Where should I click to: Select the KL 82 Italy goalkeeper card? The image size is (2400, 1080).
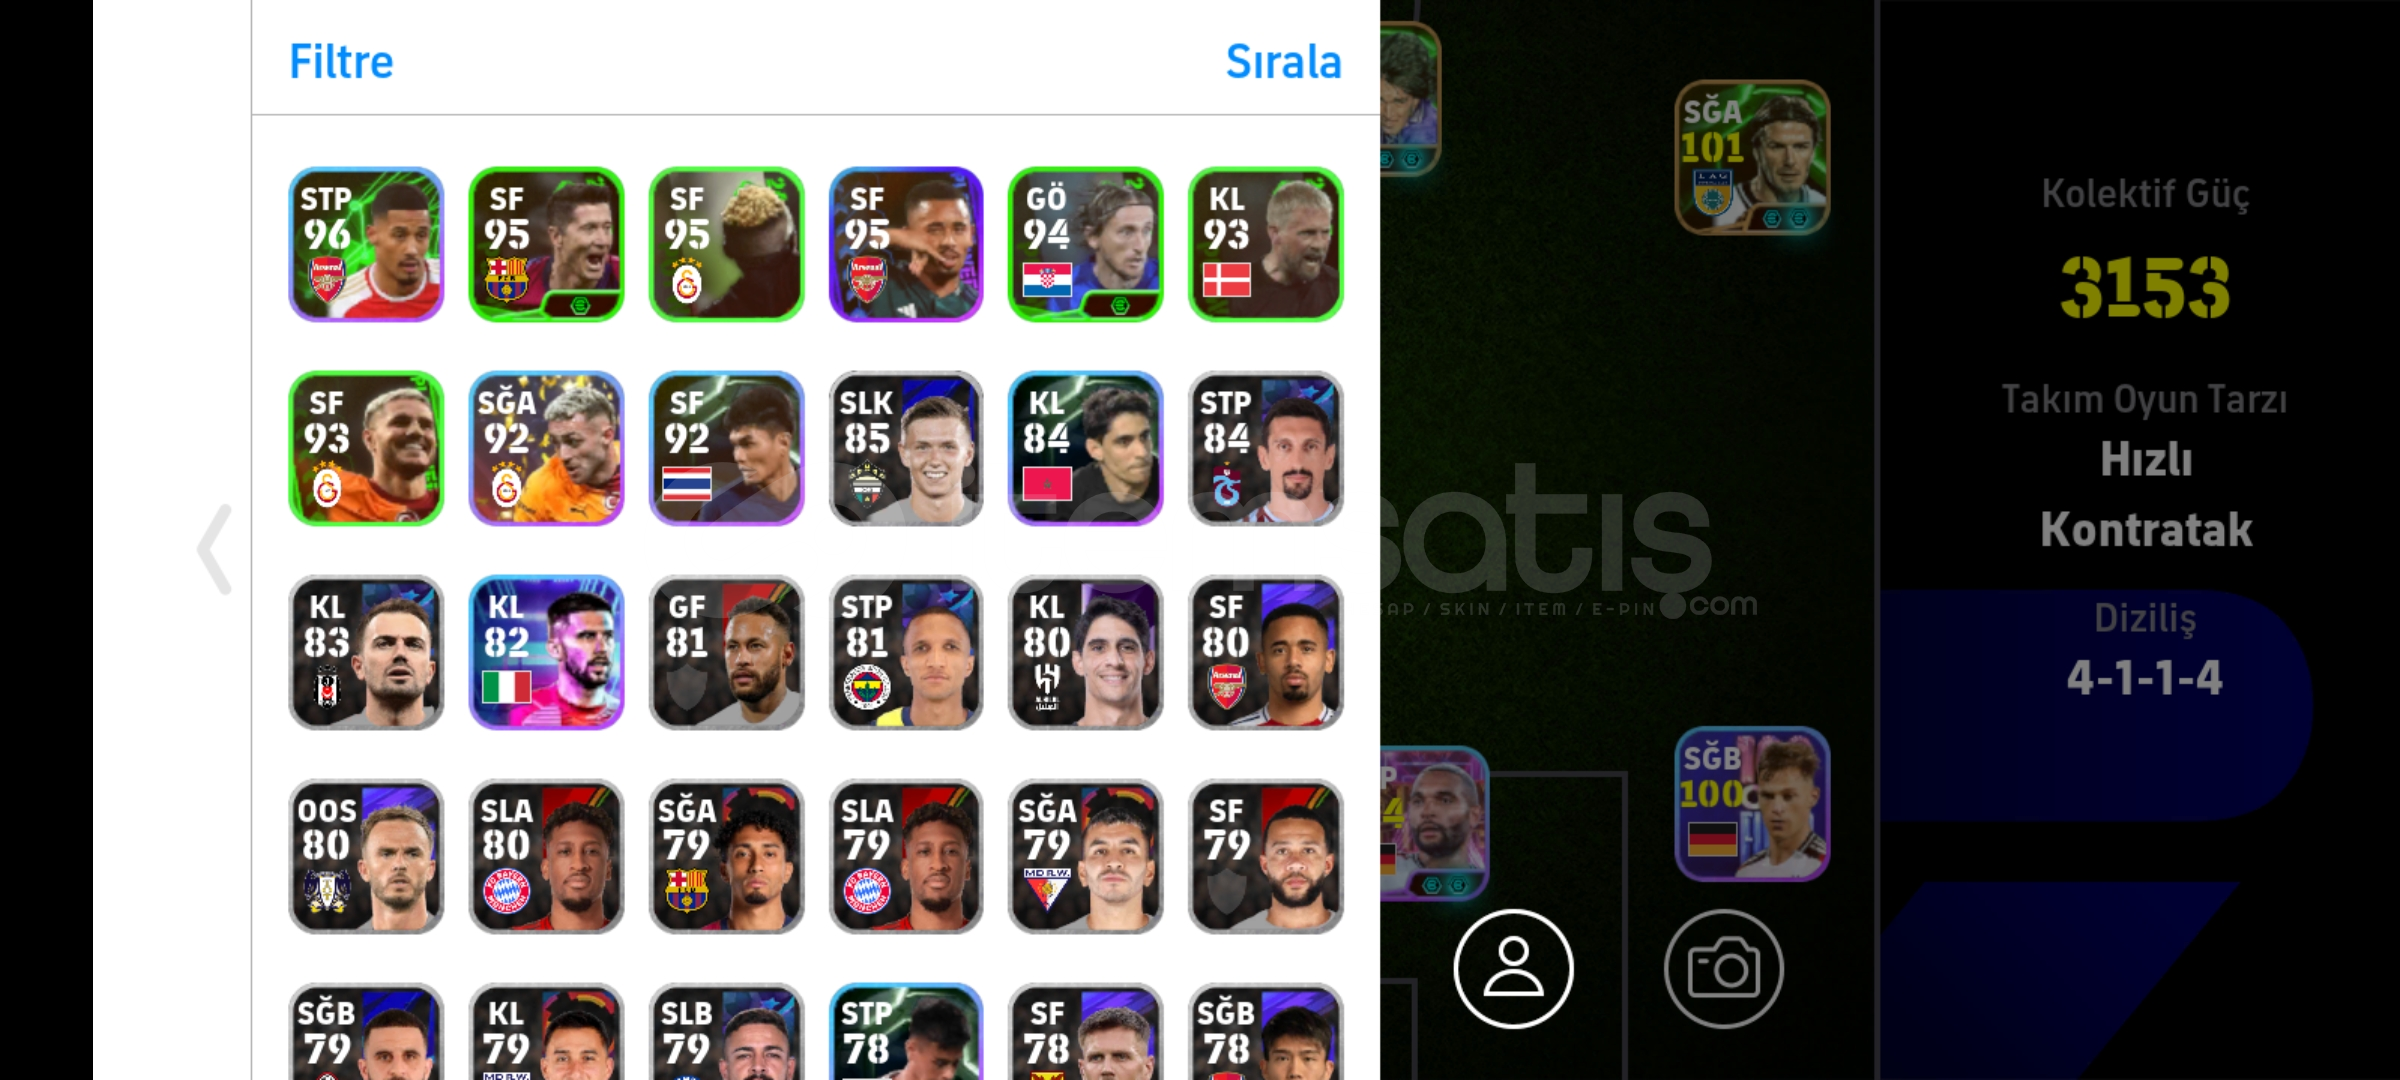tap(546, 652)
